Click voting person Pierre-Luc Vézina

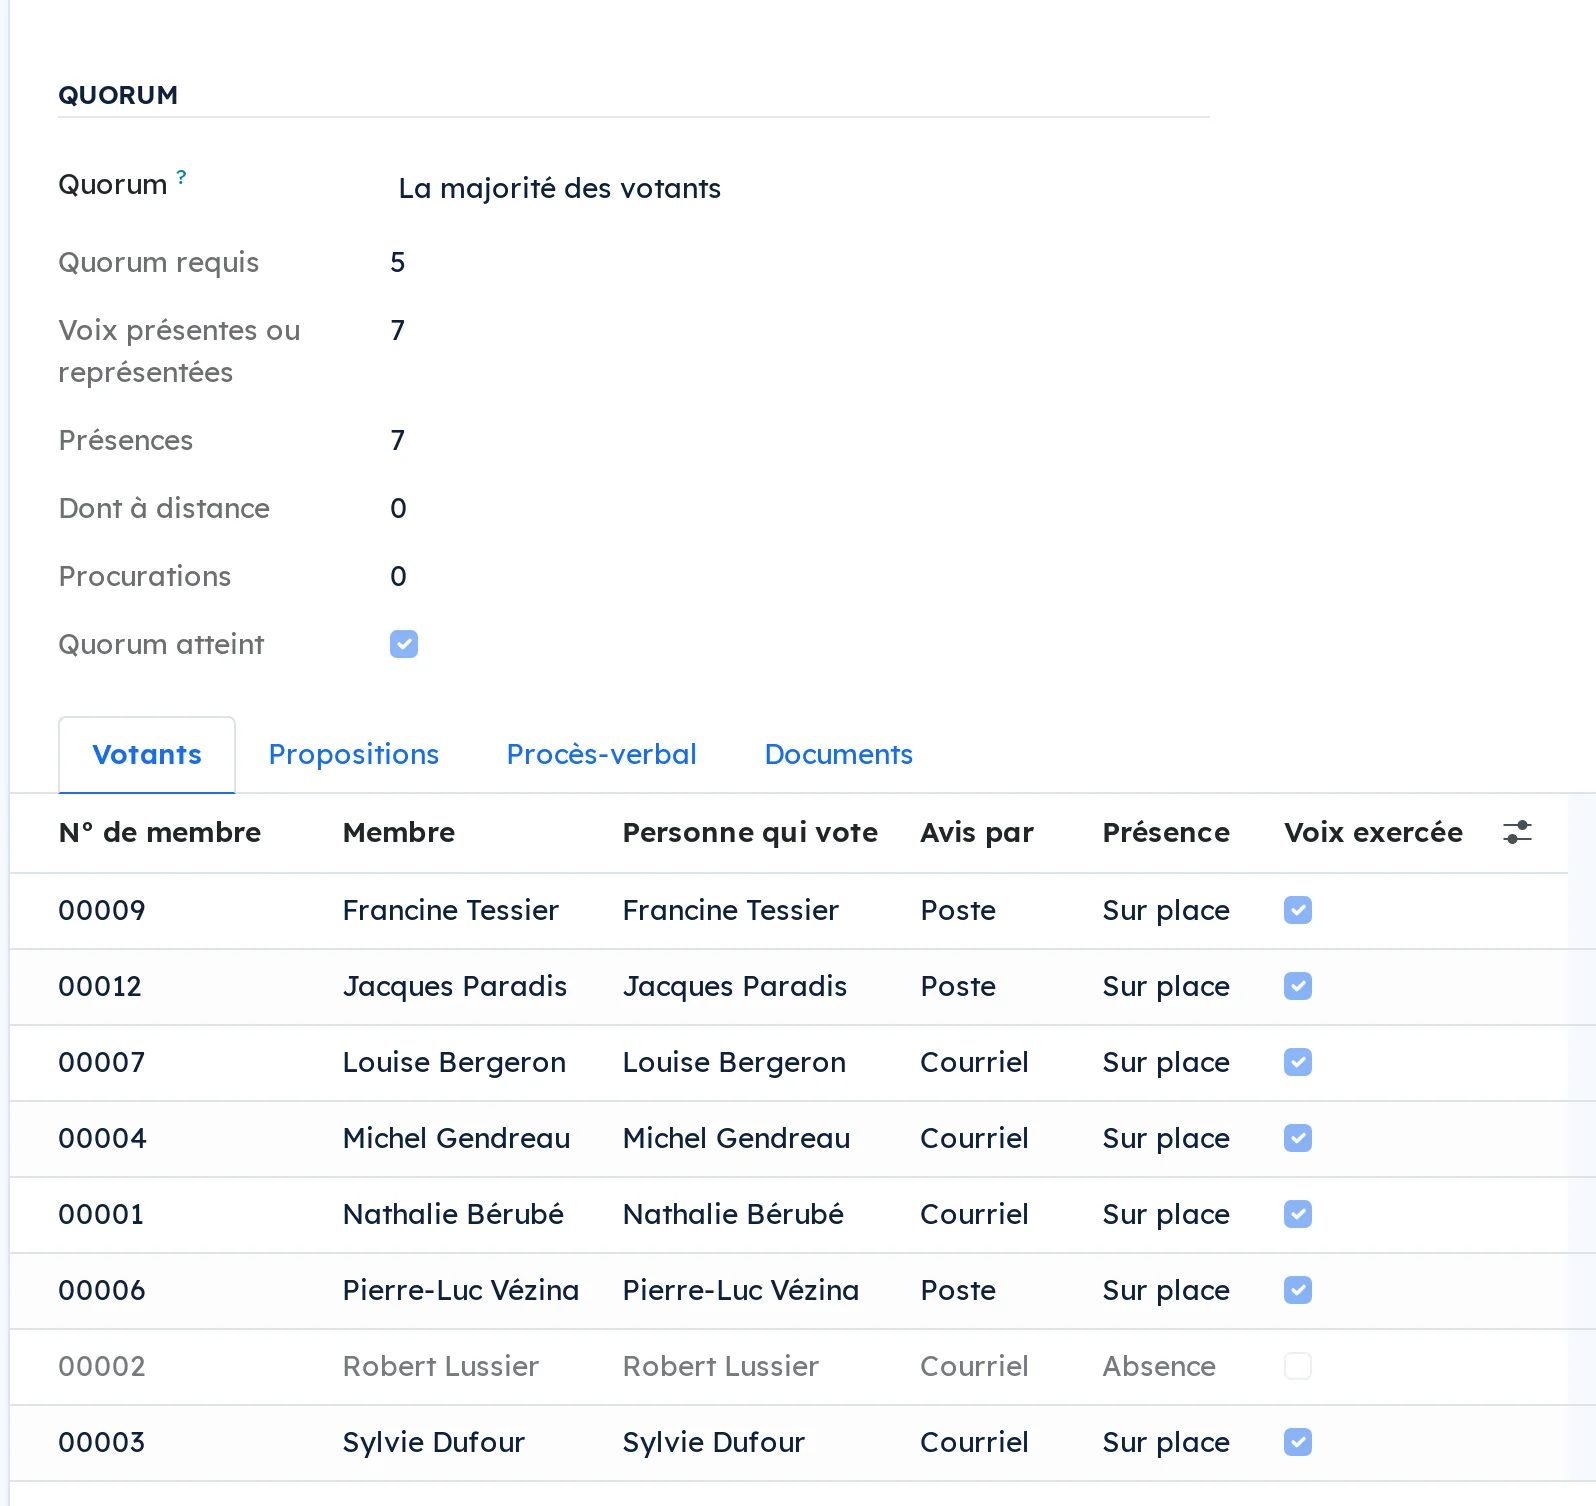tap(741, 1290)
